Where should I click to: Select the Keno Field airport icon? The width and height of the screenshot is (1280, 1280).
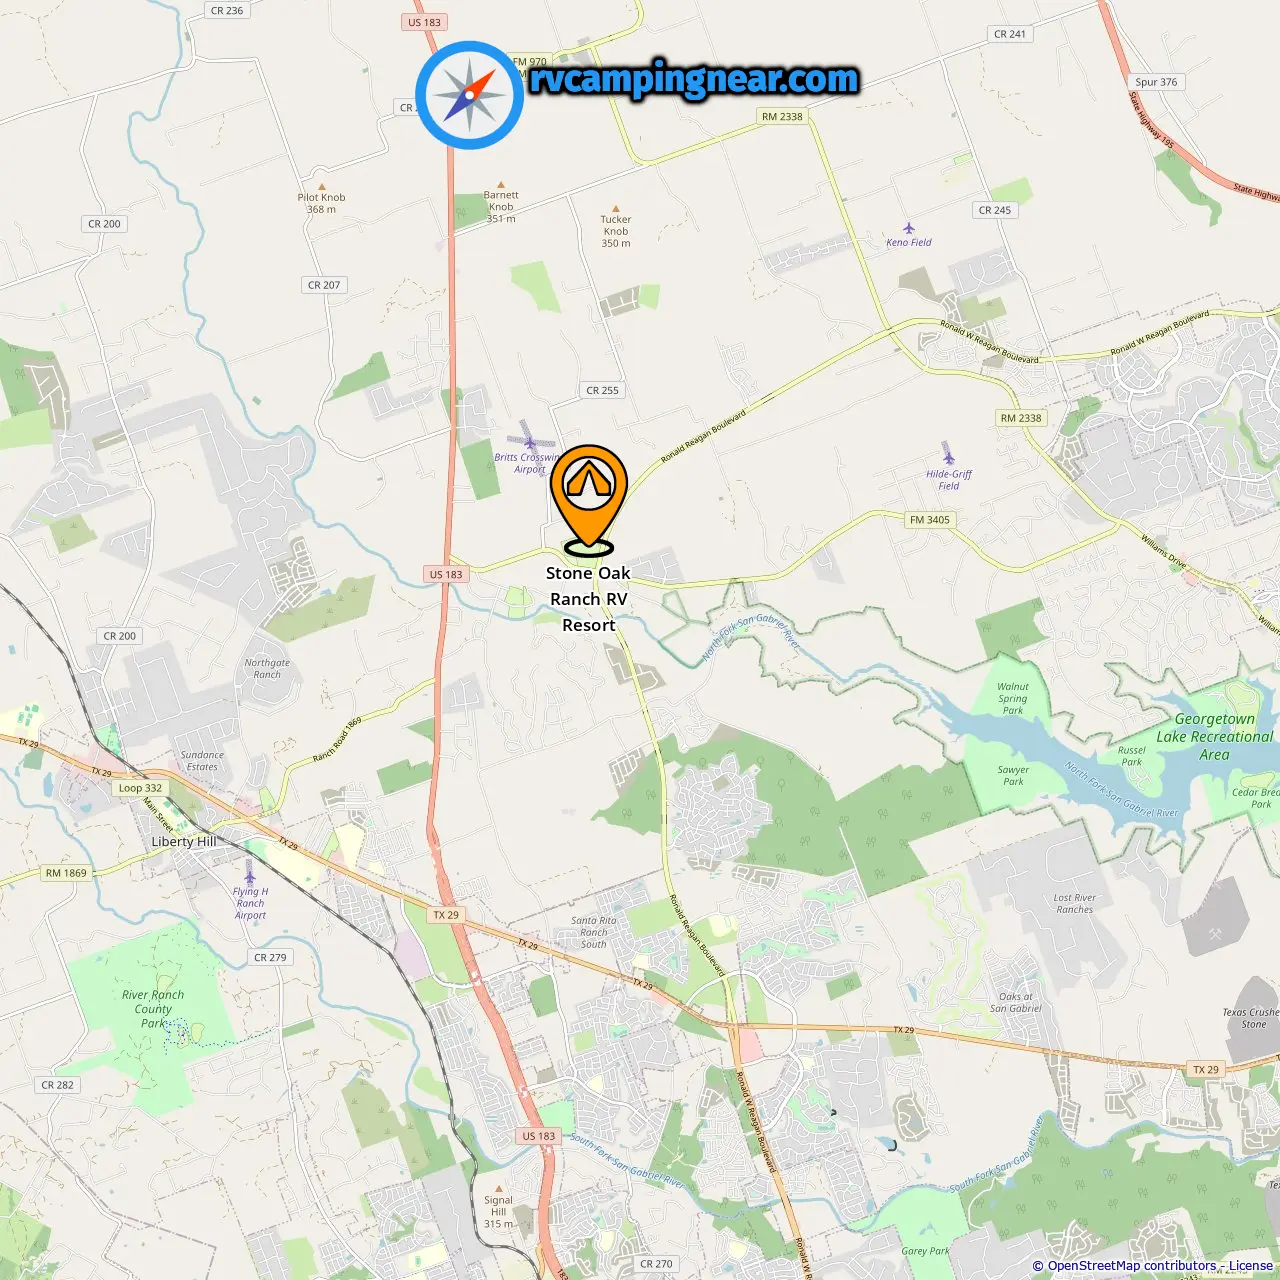point(909,228)
